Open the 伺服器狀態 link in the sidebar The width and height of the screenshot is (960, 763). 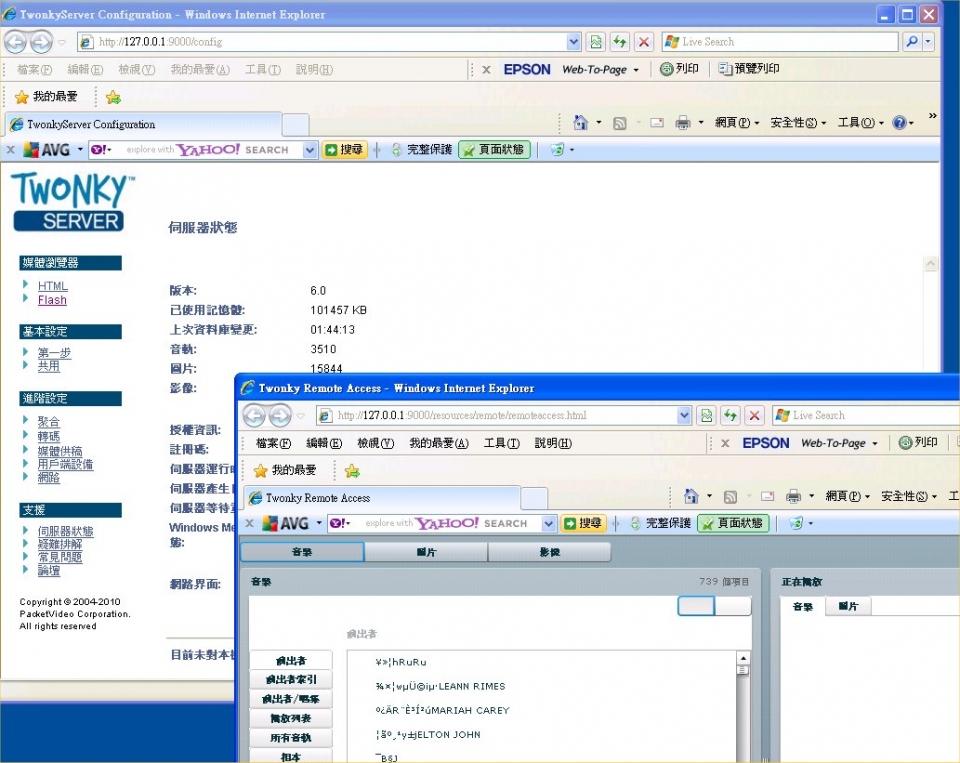(x=66, y=532)
